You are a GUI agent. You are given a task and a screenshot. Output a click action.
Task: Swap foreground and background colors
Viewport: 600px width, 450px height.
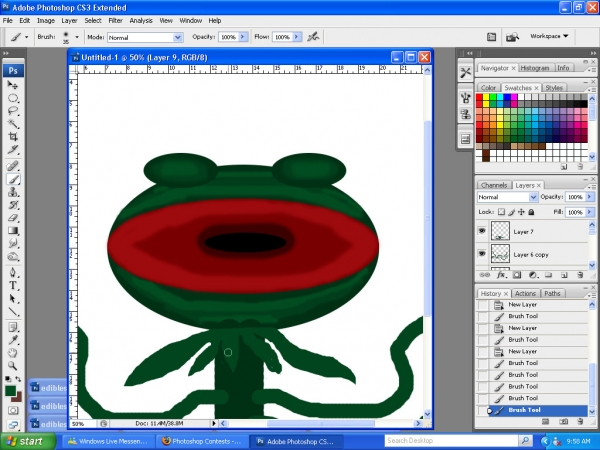tap(18, 379)
